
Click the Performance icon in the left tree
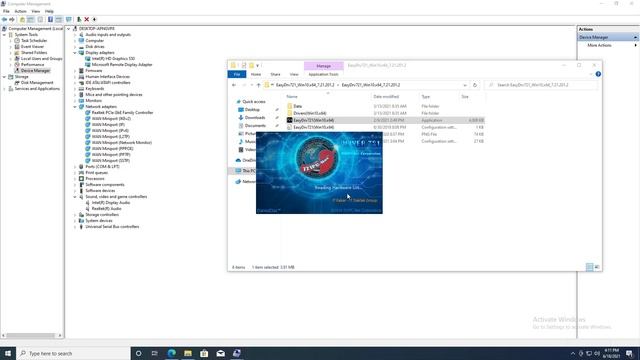(x=17, y=64)
